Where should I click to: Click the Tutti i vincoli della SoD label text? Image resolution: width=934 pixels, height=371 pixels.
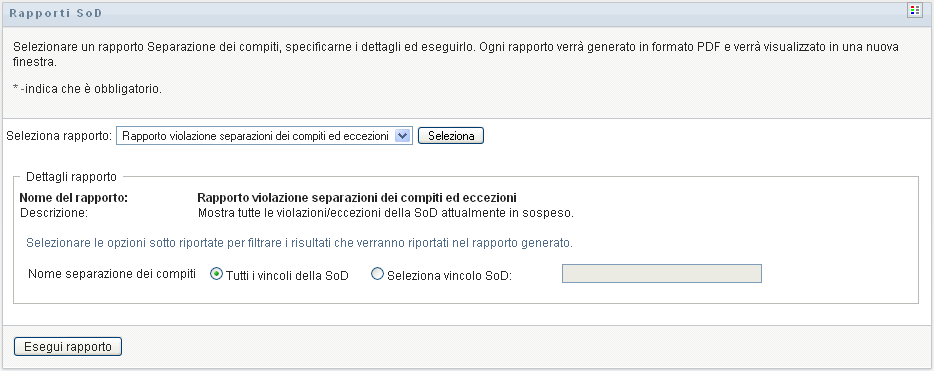tap(287, 276)
